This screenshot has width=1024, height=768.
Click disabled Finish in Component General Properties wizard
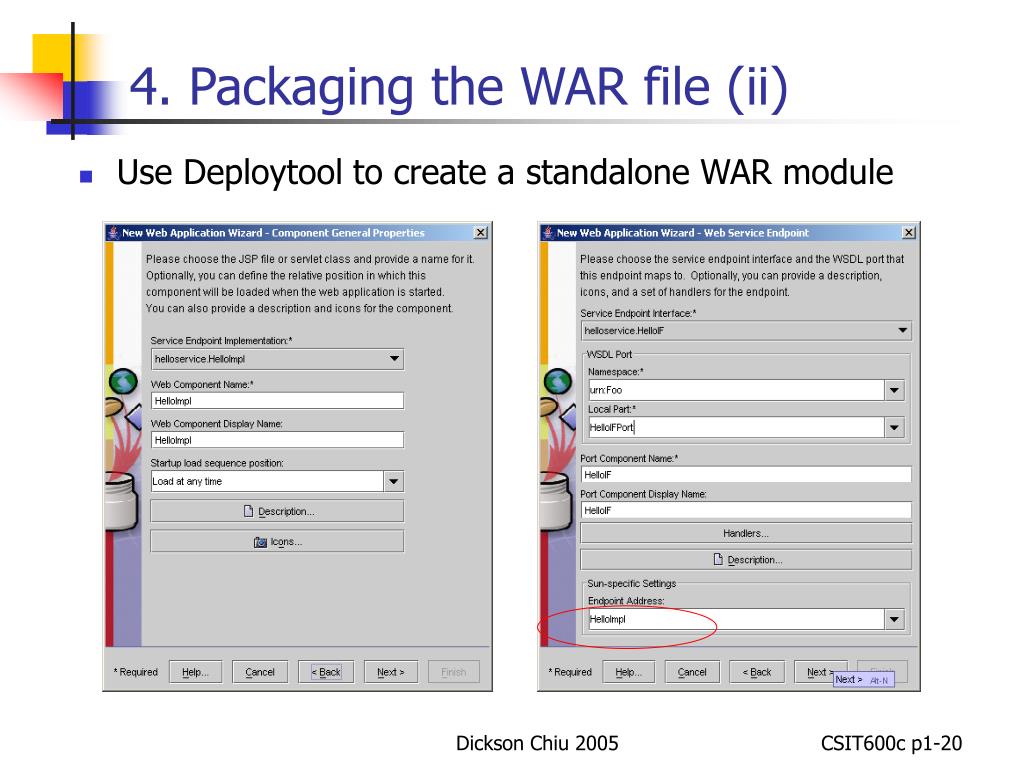[x=453, y=672]
